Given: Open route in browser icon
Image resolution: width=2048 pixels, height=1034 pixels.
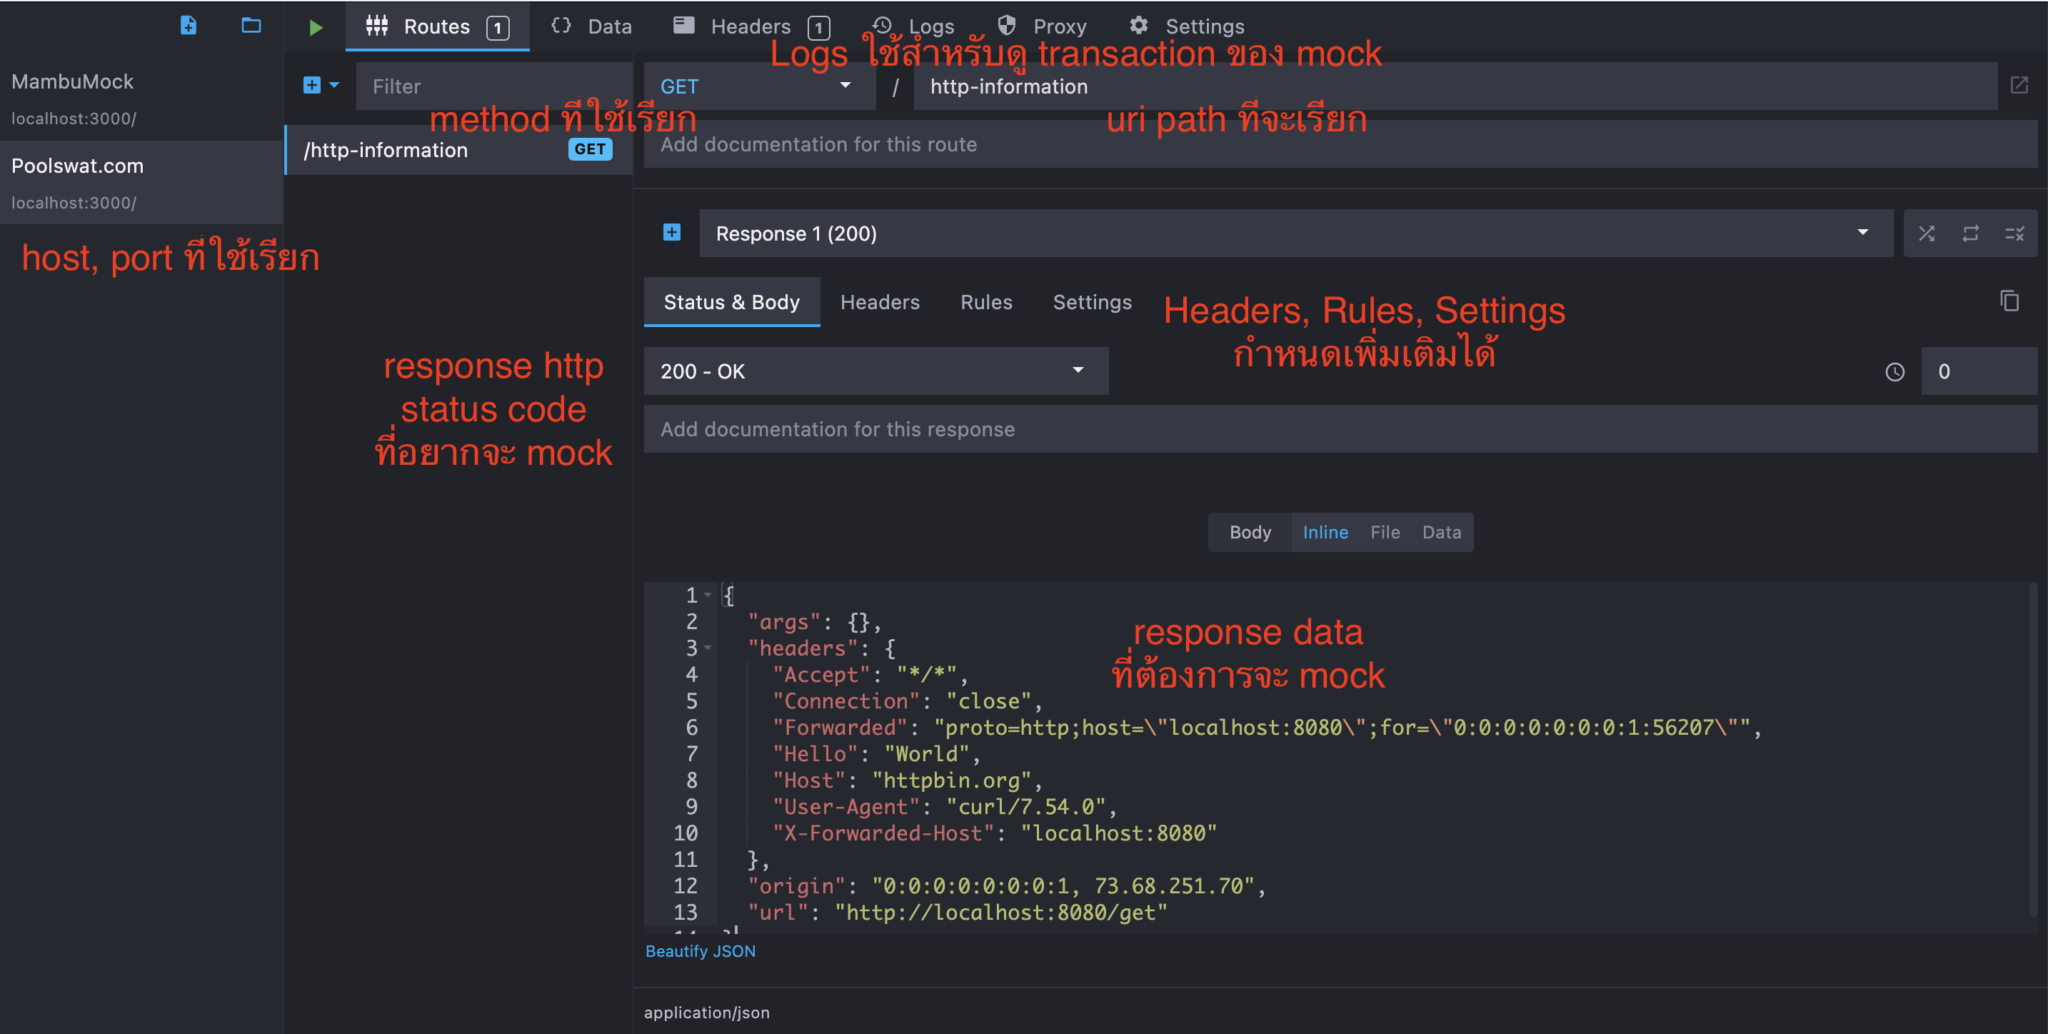Looking at the screenshot, I should pyautogui.click(x=2019, y=86).
